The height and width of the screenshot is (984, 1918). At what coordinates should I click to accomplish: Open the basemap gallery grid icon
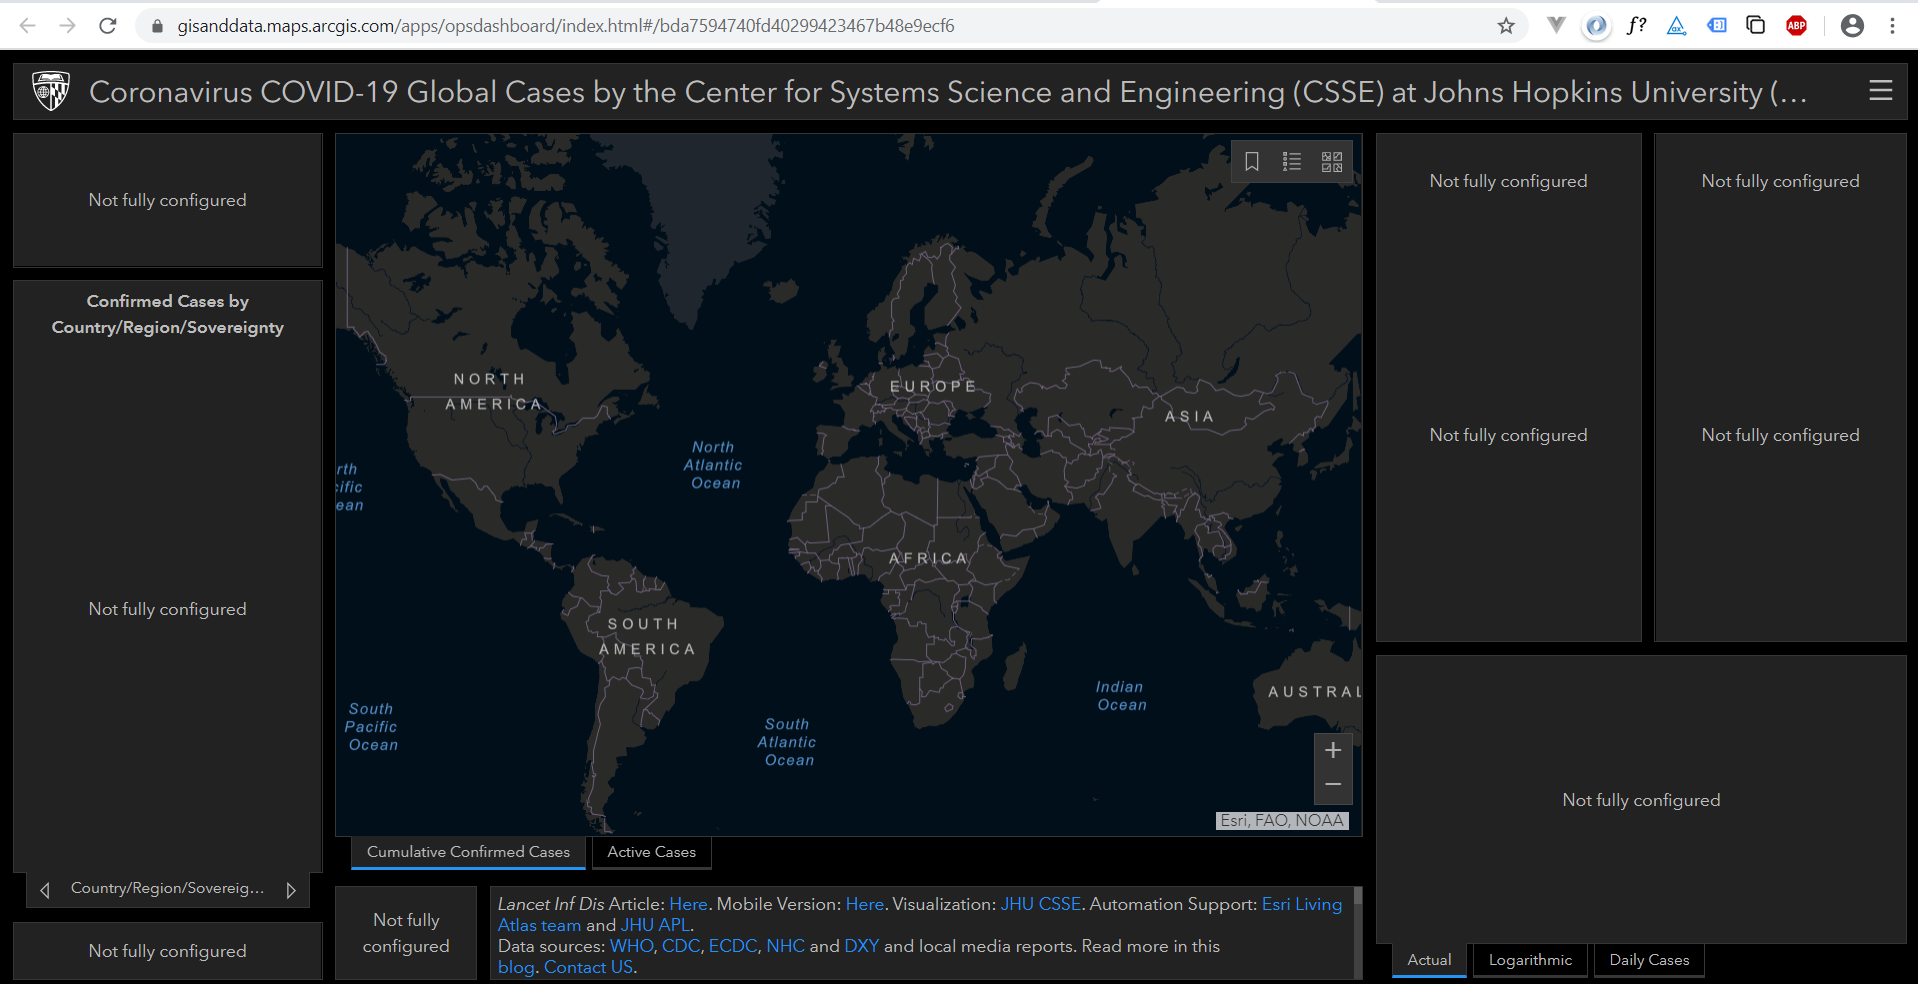pos(1332,162)
